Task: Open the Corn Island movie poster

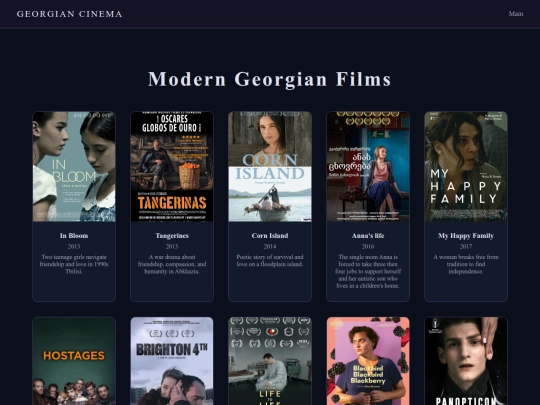Action: (270, 167)
